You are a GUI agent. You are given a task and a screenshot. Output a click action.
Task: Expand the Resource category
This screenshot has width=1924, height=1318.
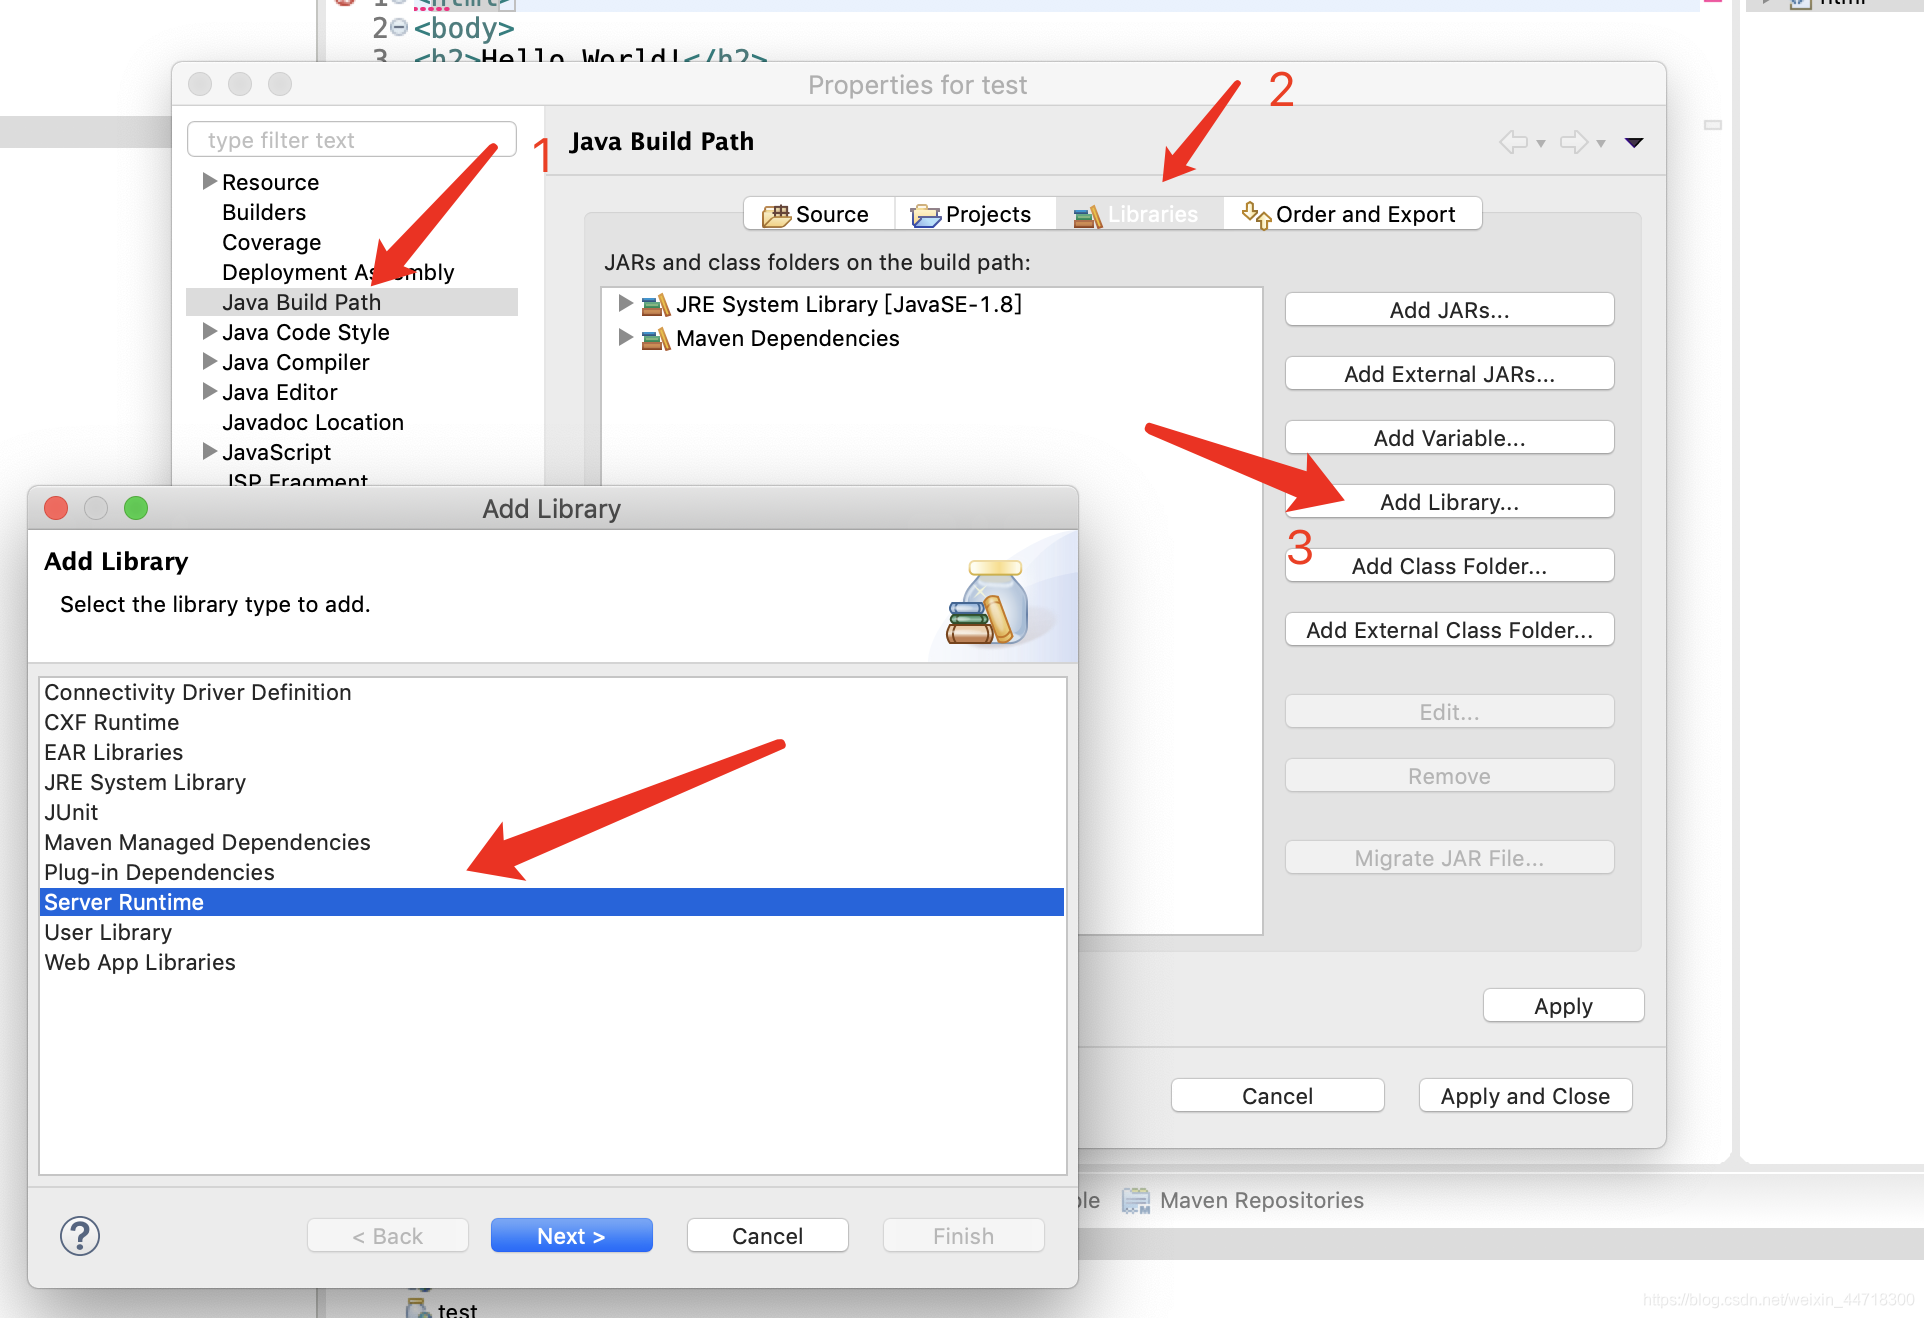coord(209,181)
